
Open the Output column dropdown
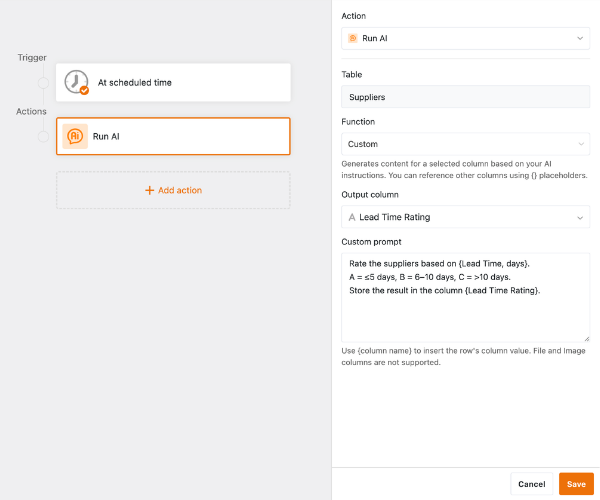(465, 217)
